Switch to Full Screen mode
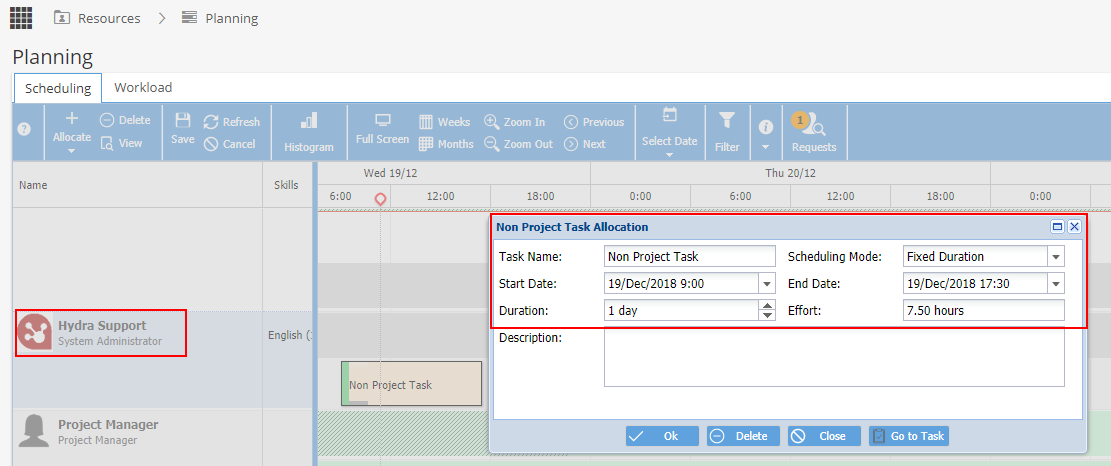 (x=383, y=129)
